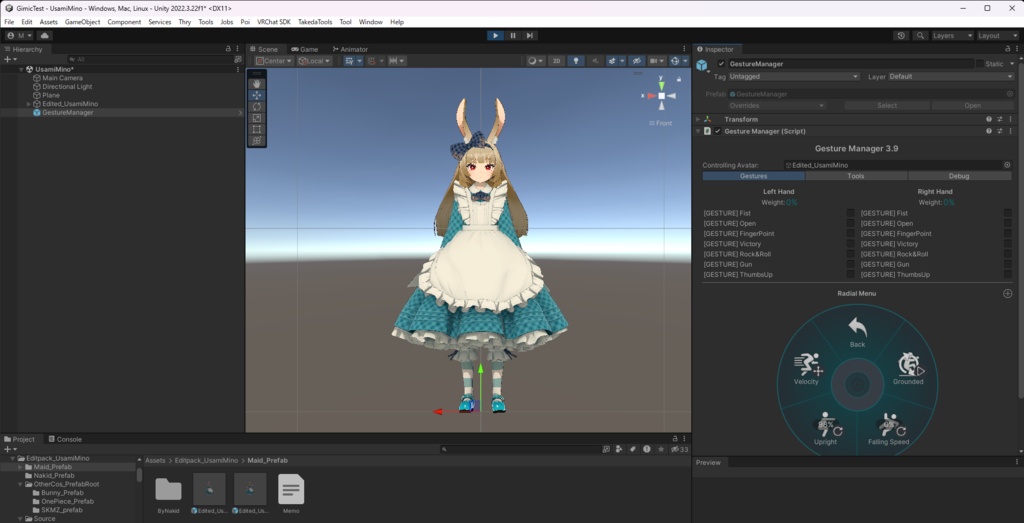Click the Pause button
The height and width of the screenshot is (523, 1024).
[513, 35]
